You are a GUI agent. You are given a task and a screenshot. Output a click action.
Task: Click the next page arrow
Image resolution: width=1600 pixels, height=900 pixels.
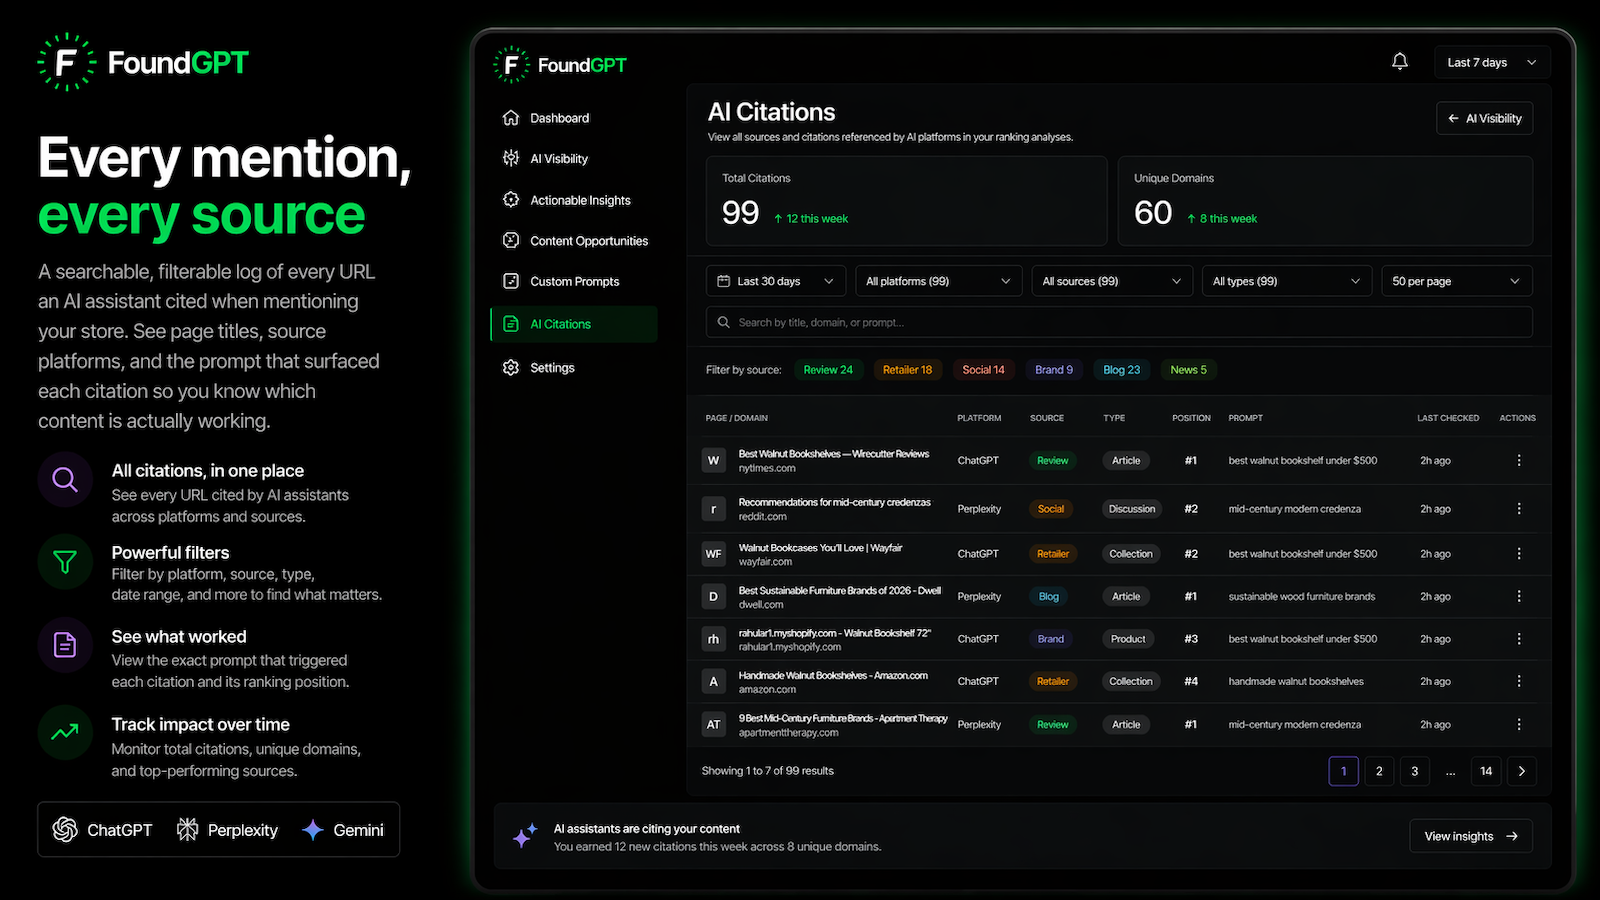[1522, 771]
